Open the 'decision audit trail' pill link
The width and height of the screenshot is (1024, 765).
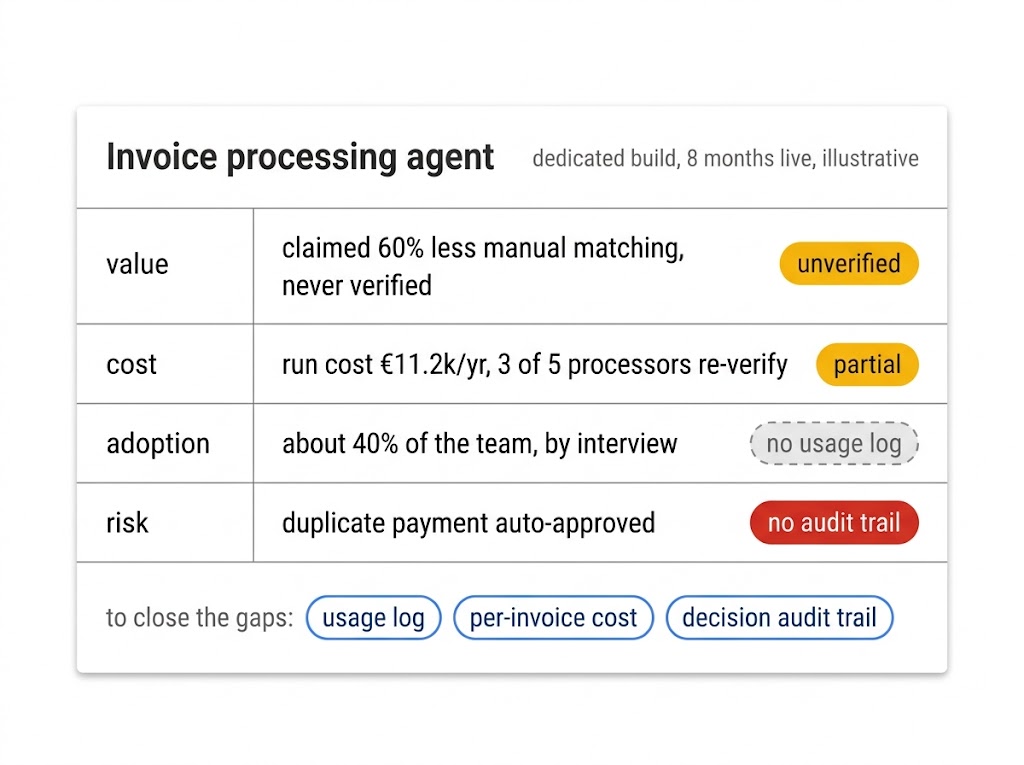point(779,617)
